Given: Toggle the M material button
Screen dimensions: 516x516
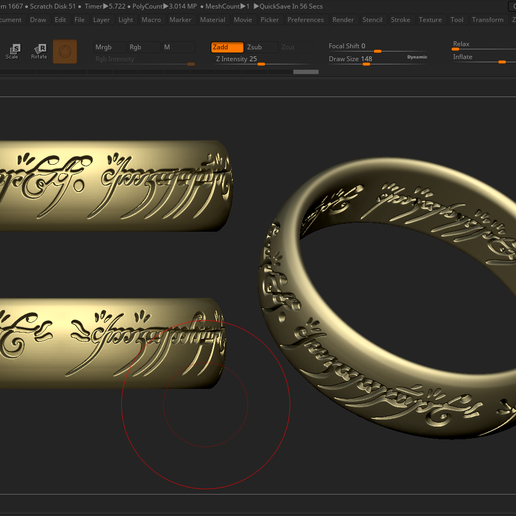Looking at the screenshot, I should pyautogui.click(x=178, y=47).
